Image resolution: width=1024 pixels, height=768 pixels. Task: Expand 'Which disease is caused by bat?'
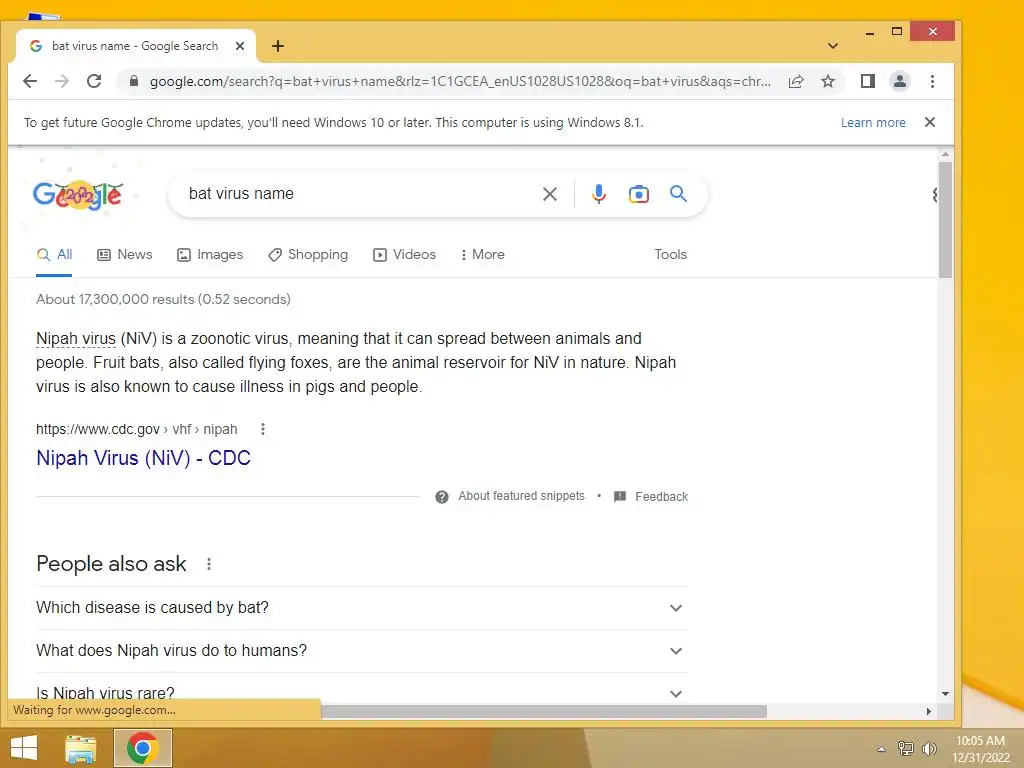coord(361,608)
